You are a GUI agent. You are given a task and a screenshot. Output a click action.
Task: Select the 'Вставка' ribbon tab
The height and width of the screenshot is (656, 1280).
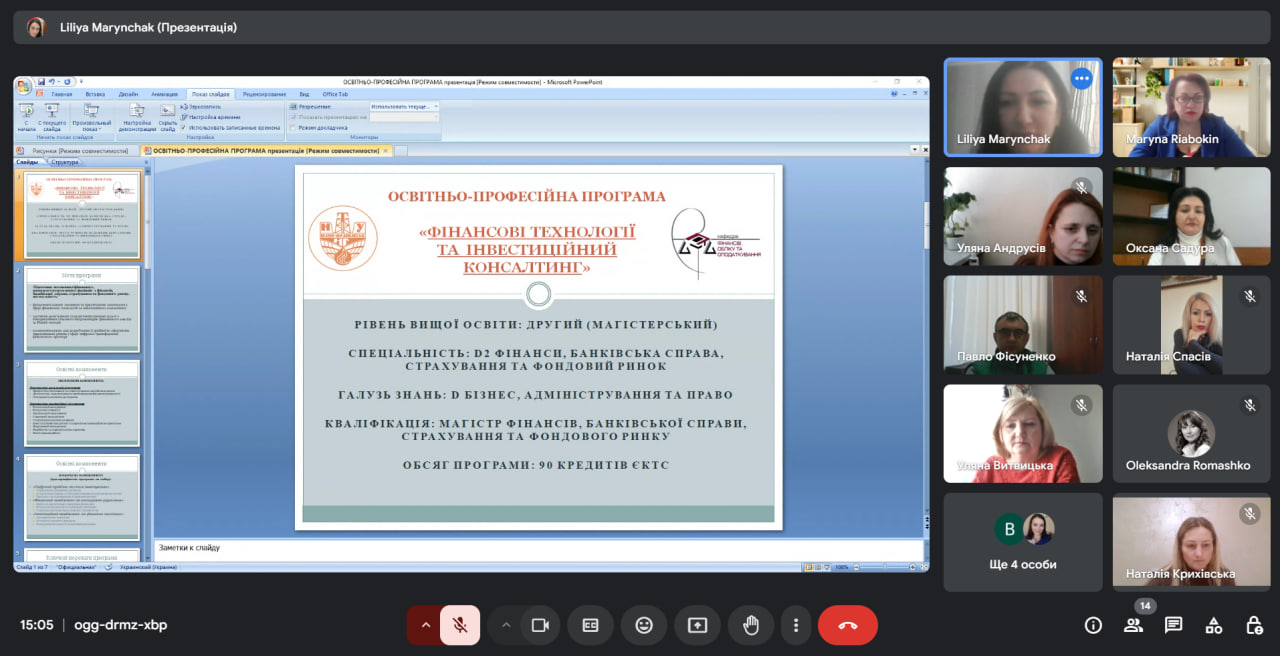pos(95,94)
